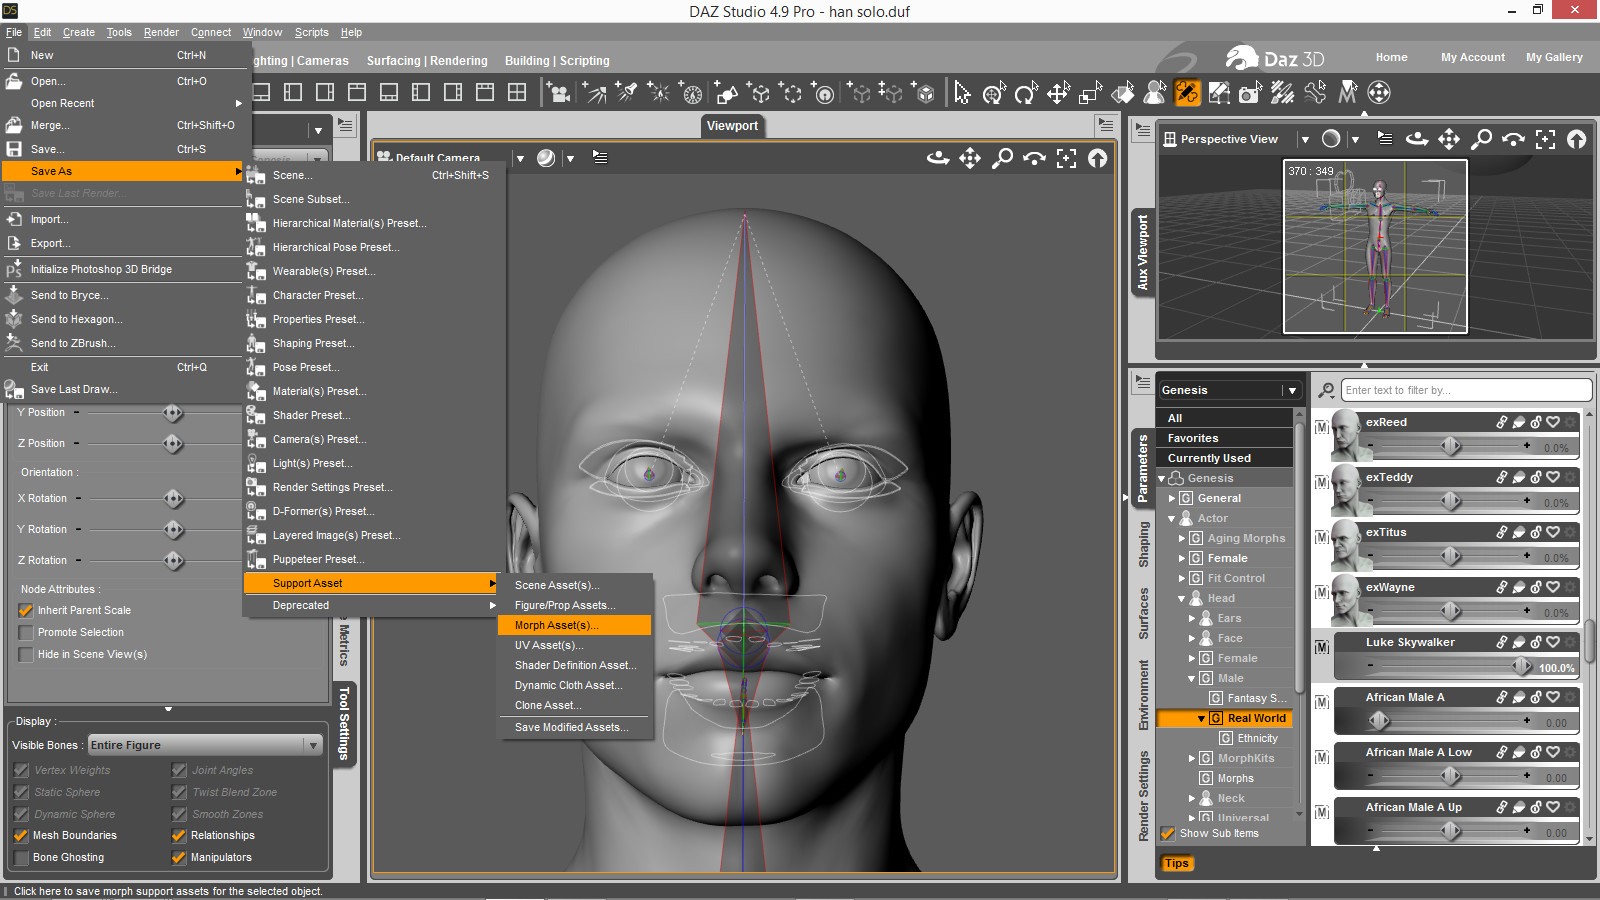Screen dimensions: 1600x900
Task: Click the Home link
Action: 1391,57
